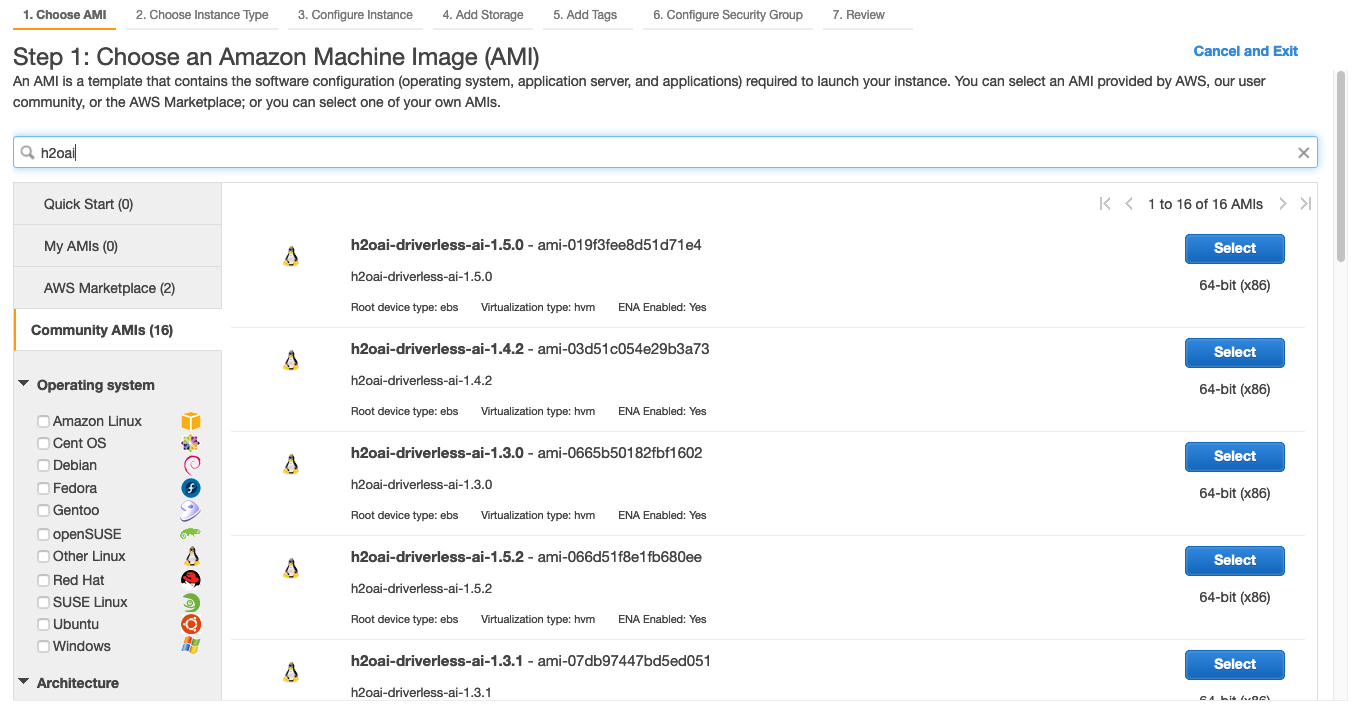This screenshot has height=720, width=1352.
Task: Click the Tux penguin icon beside h2oai-driverless-ai-1.5.0
Action: (290, 256)
